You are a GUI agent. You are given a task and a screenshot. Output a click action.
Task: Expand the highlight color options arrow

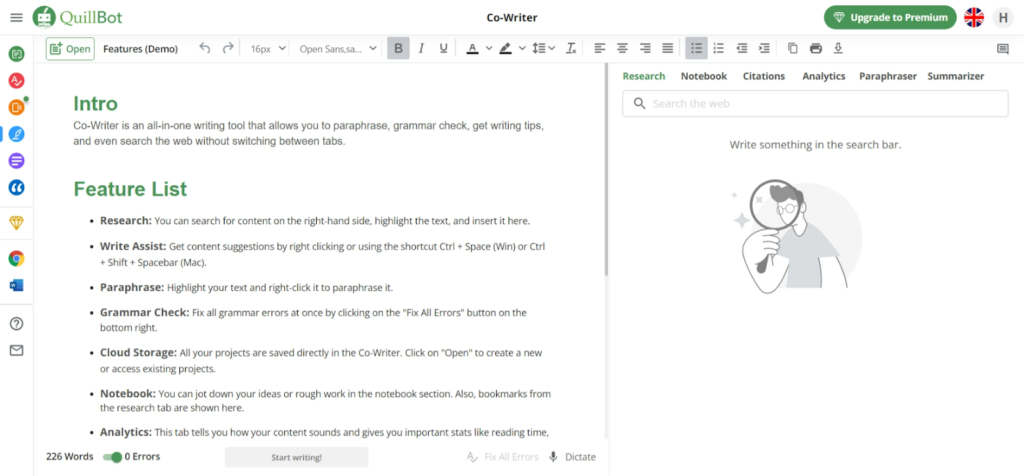tap(522, 48)
